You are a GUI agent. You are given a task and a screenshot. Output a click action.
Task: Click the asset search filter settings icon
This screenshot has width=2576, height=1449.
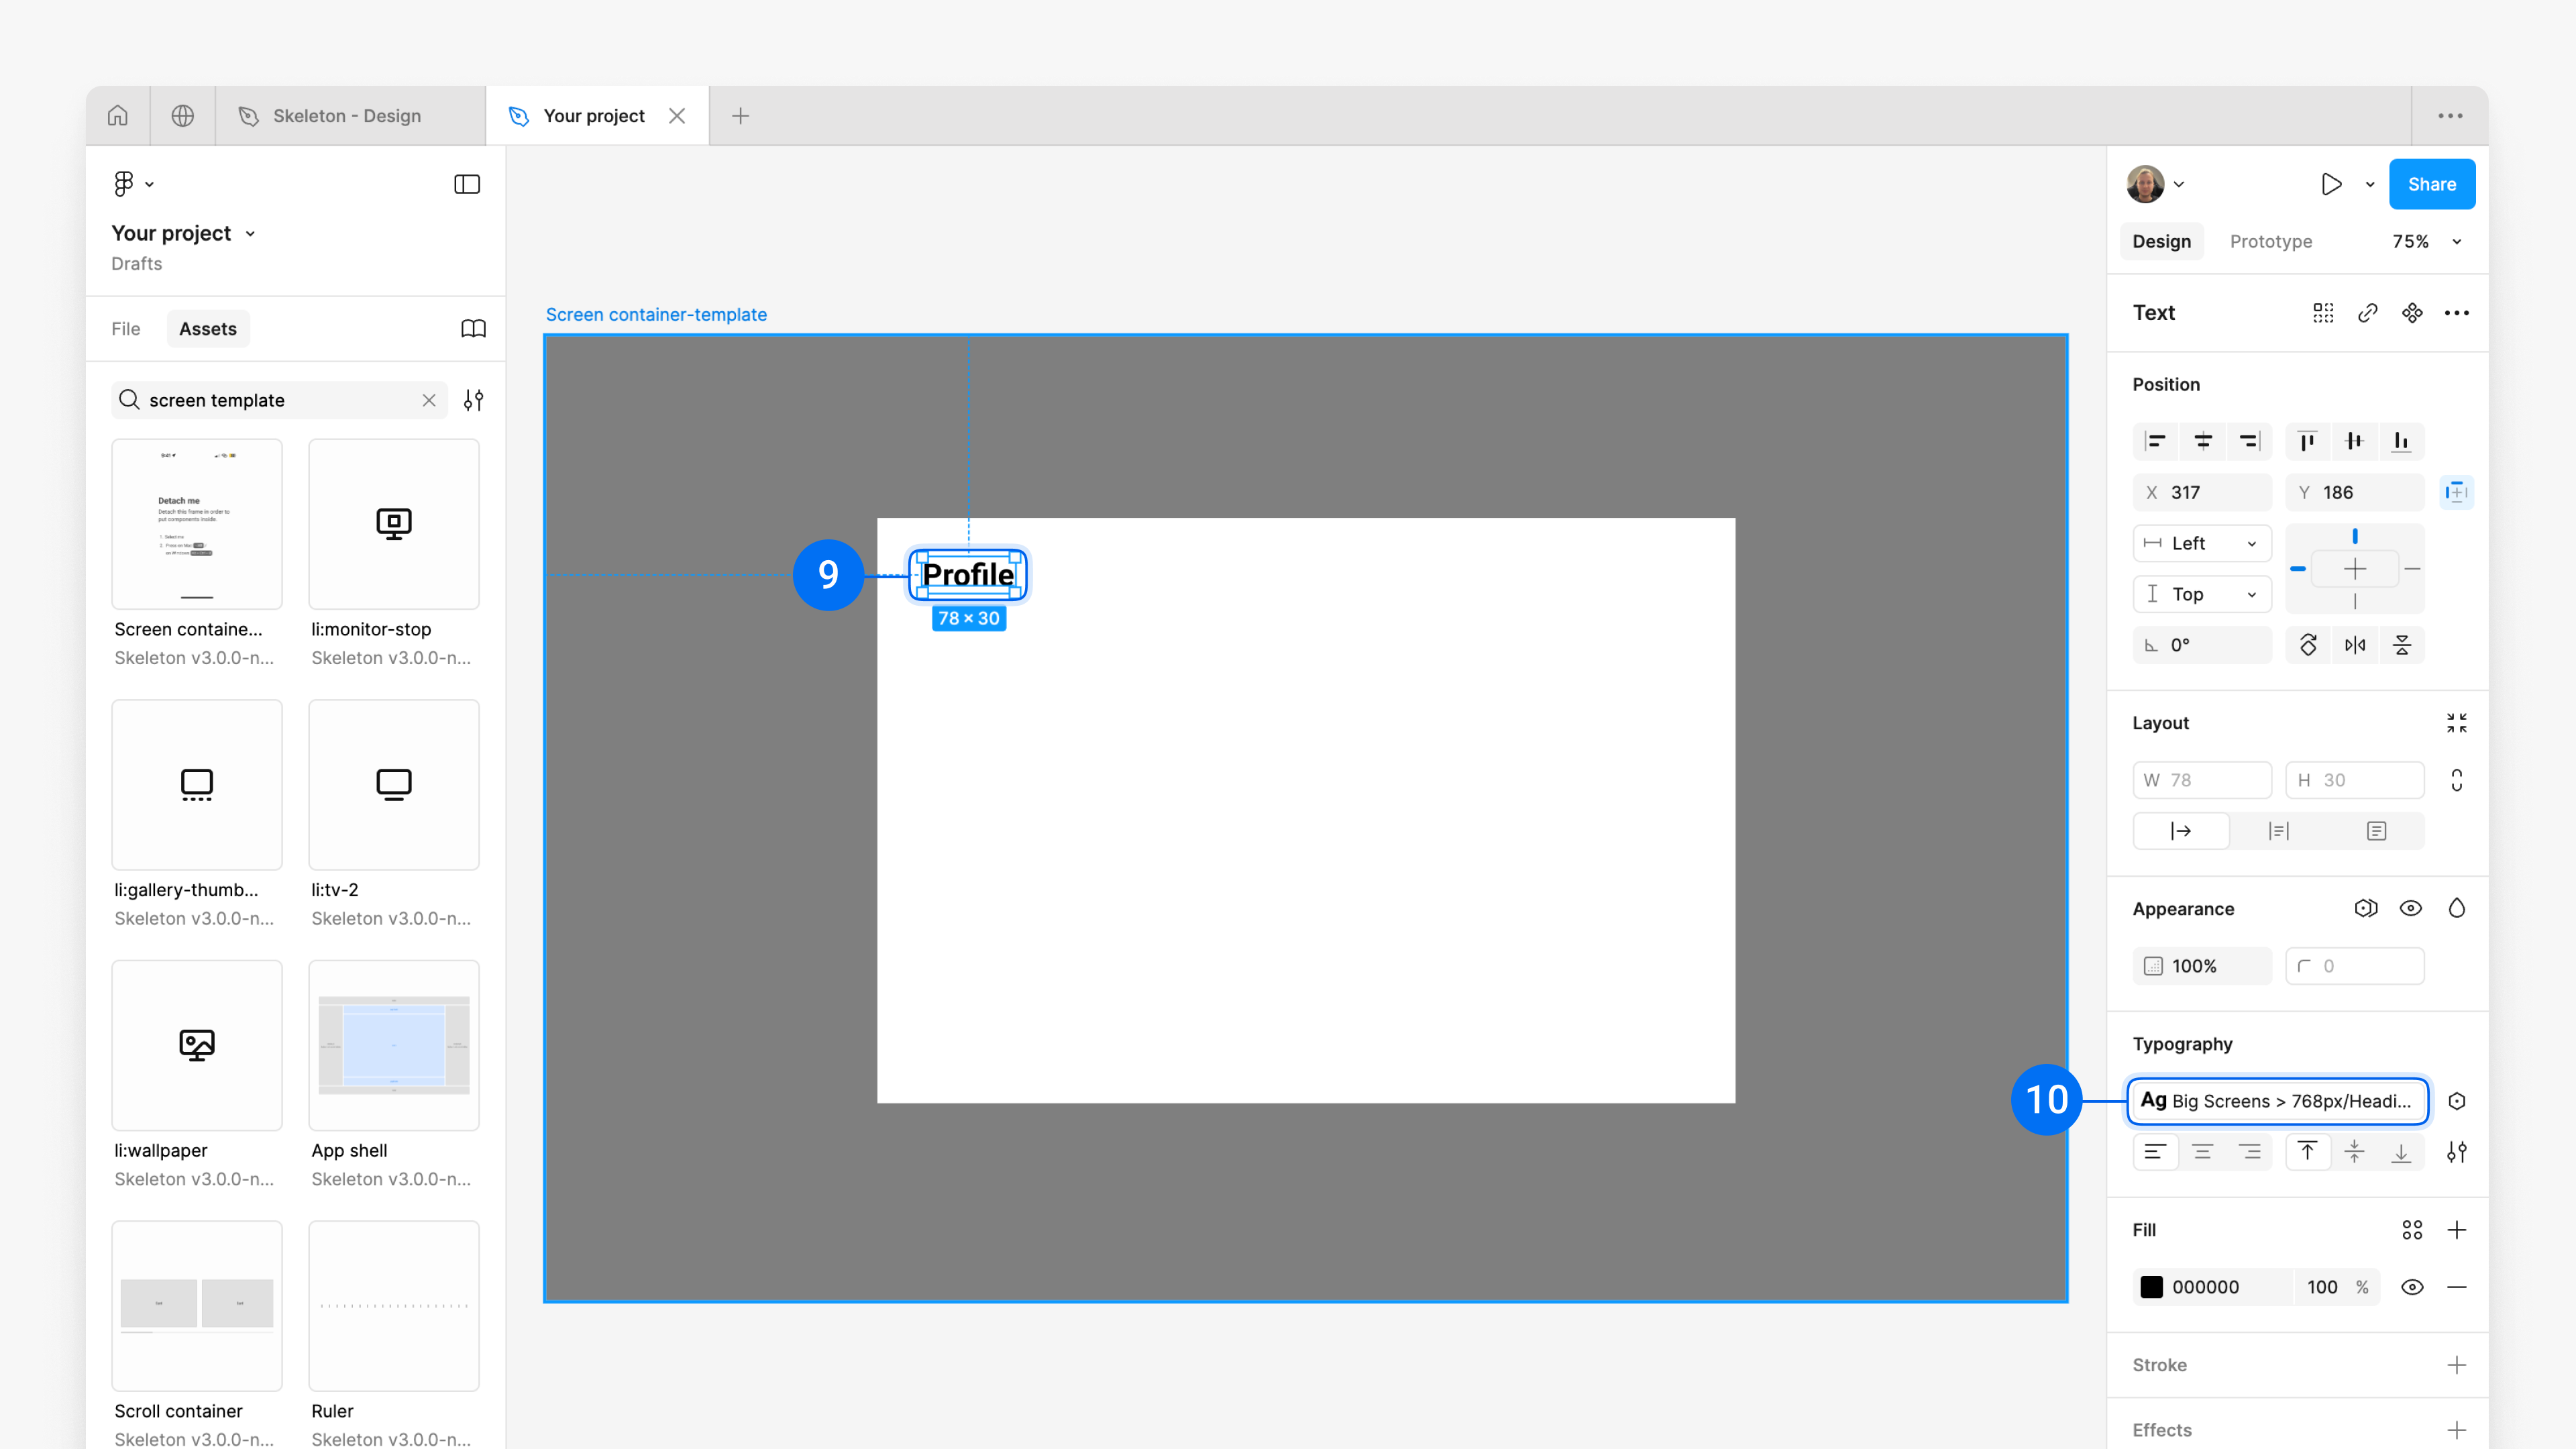point(473,400)
